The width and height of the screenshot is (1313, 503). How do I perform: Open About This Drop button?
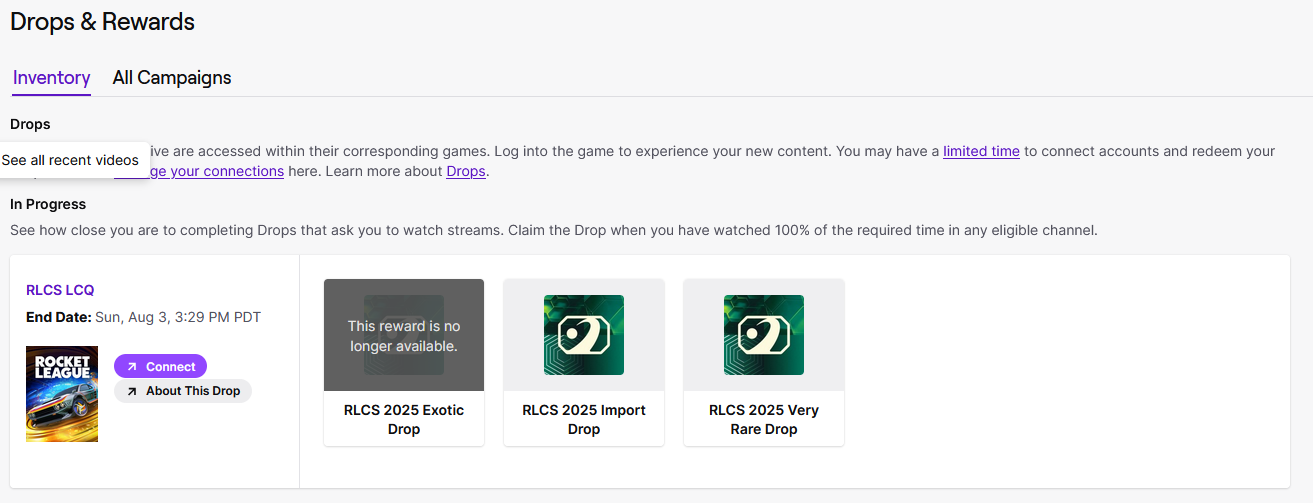(x=183, y=391)
